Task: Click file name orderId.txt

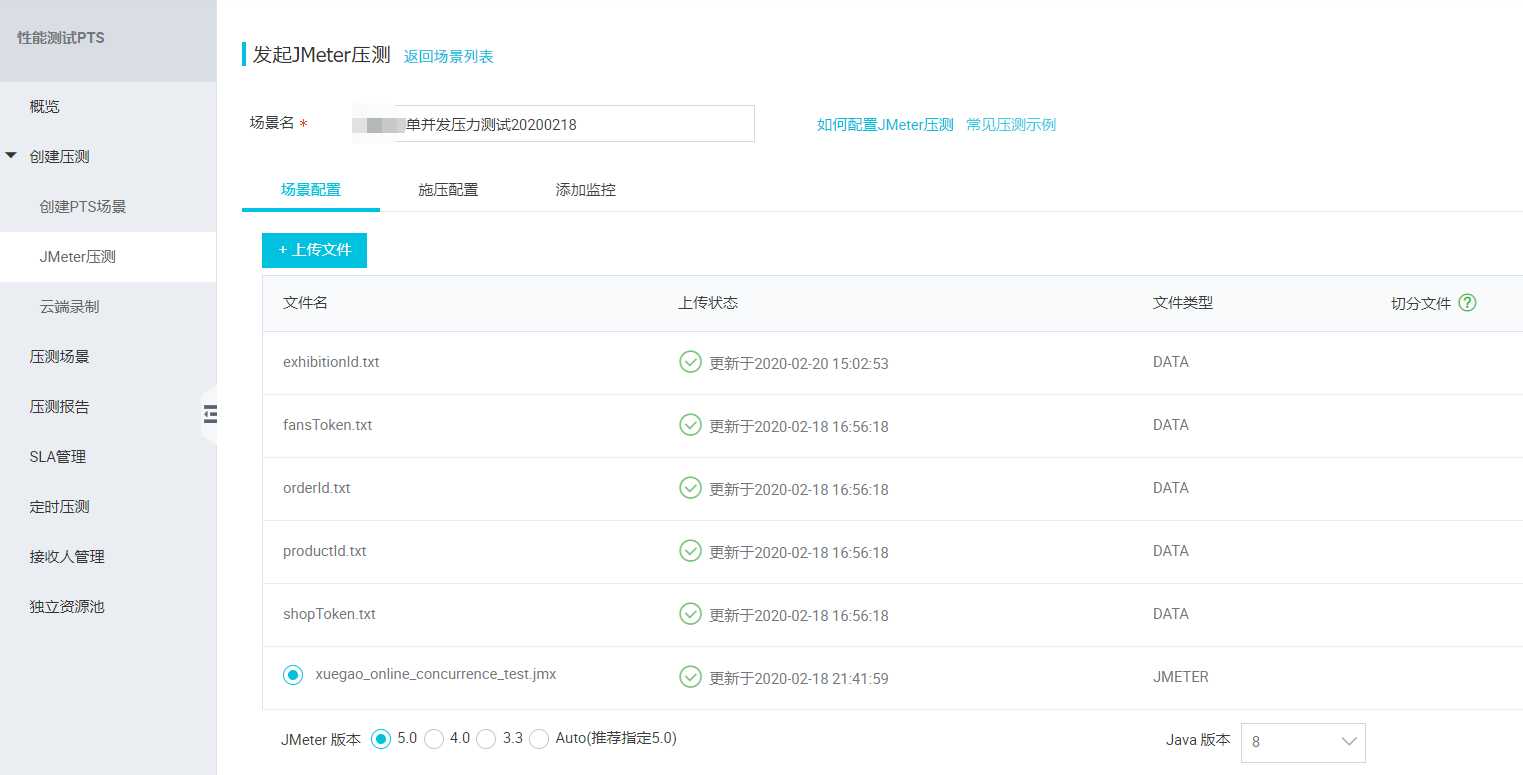Action: [316, 488]
